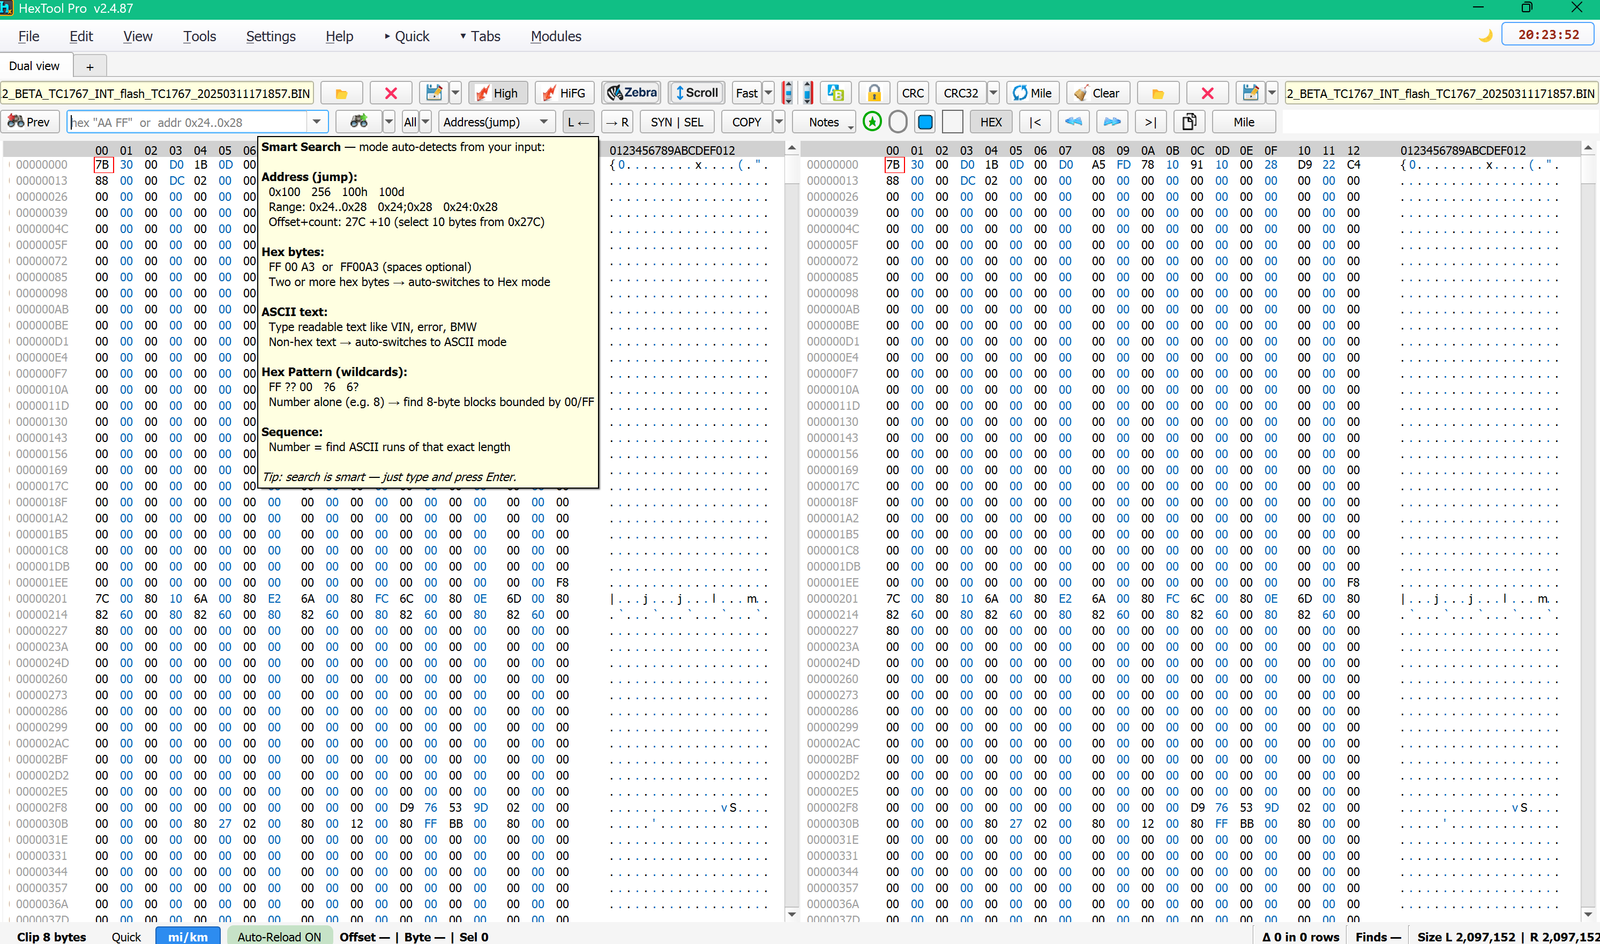Toggle Auto-Reload ON status
1600x944 pixels.
[x=279, y=937]
